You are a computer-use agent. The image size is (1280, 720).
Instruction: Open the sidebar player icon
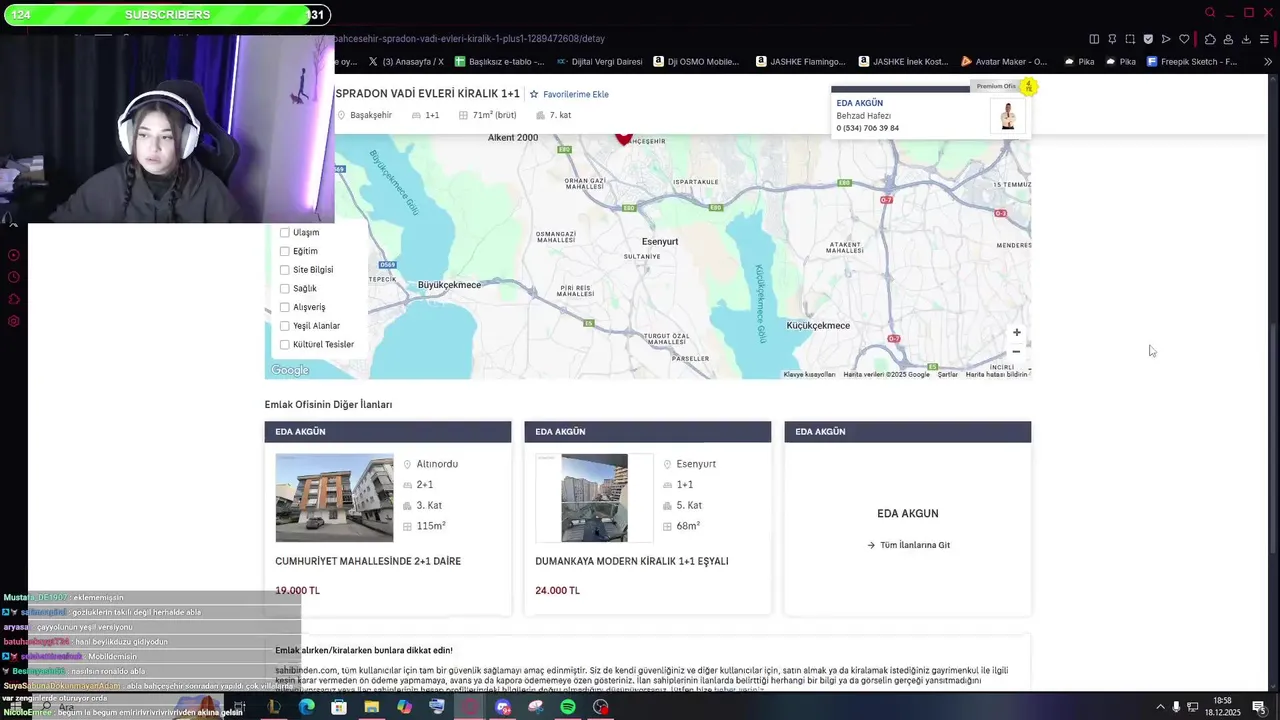[13, 255]
